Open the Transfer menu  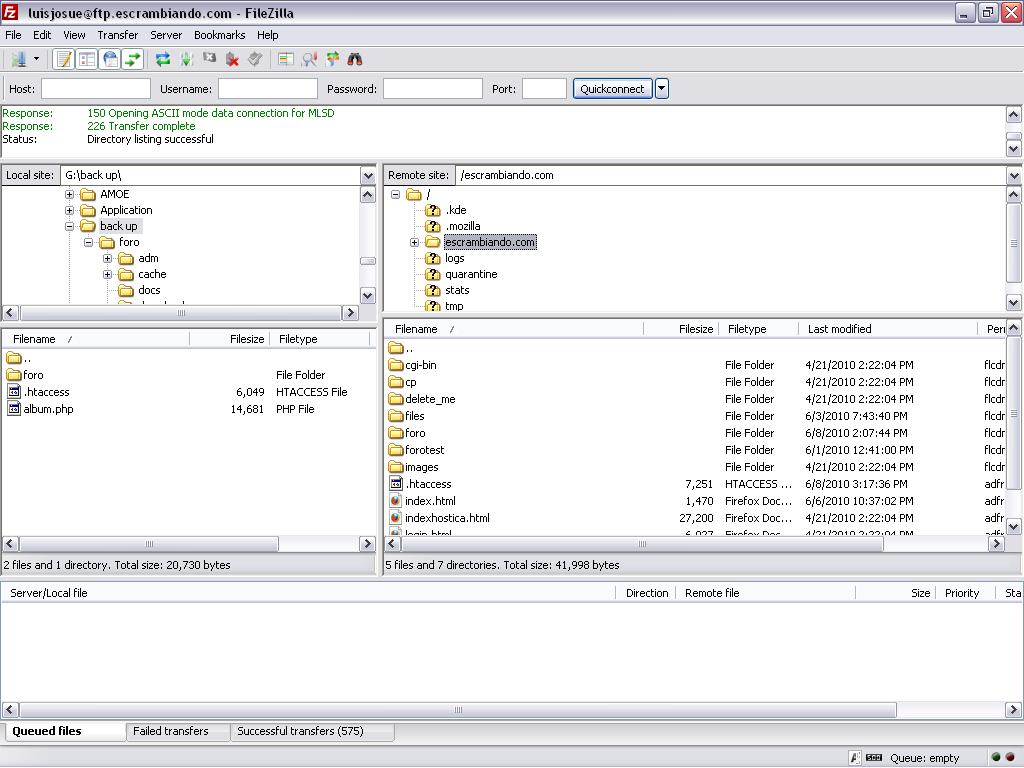point(118,35)
